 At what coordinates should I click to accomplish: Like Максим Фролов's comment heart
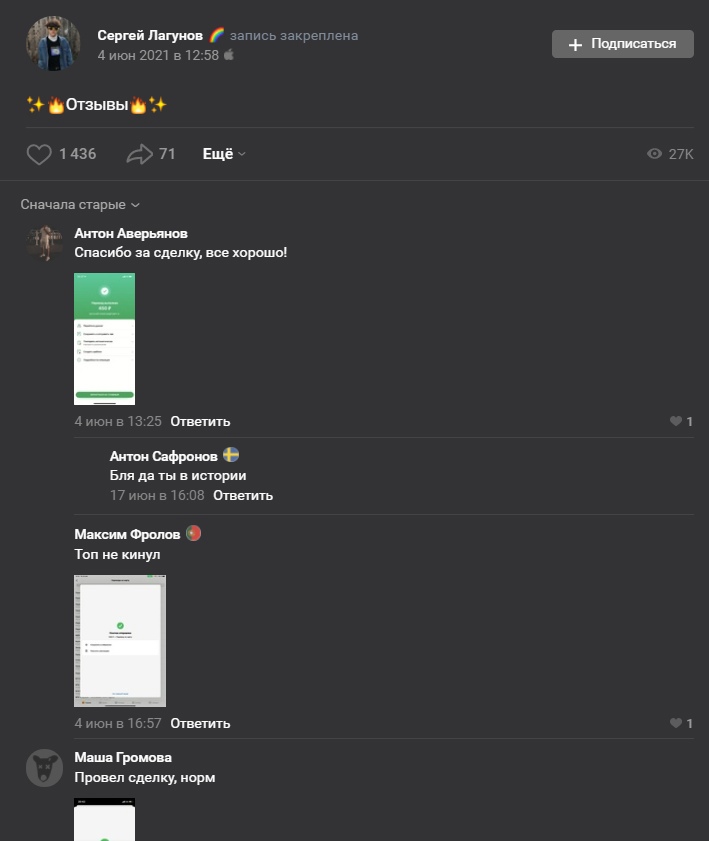click(x=676, y=723)
